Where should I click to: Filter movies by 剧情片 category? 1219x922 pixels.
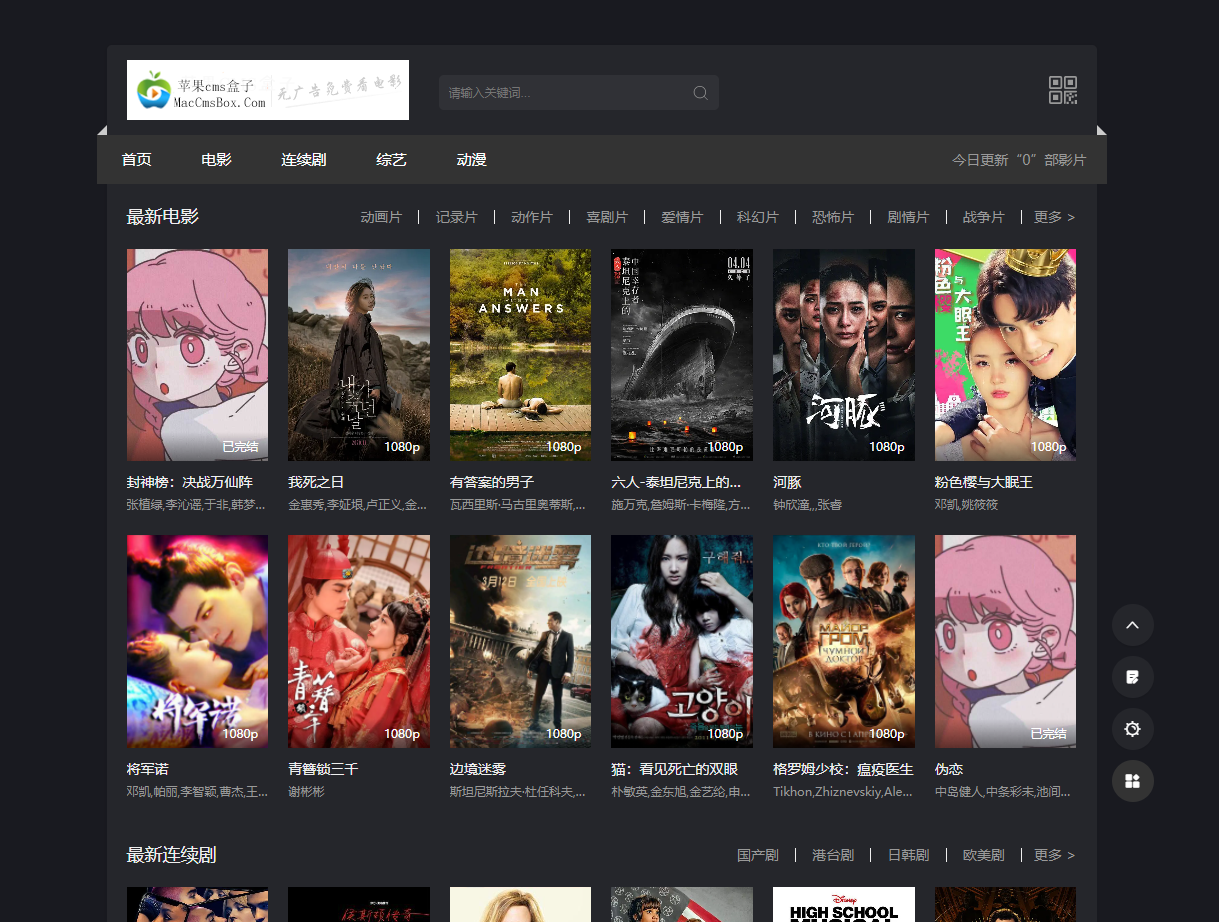click(908, 217)
